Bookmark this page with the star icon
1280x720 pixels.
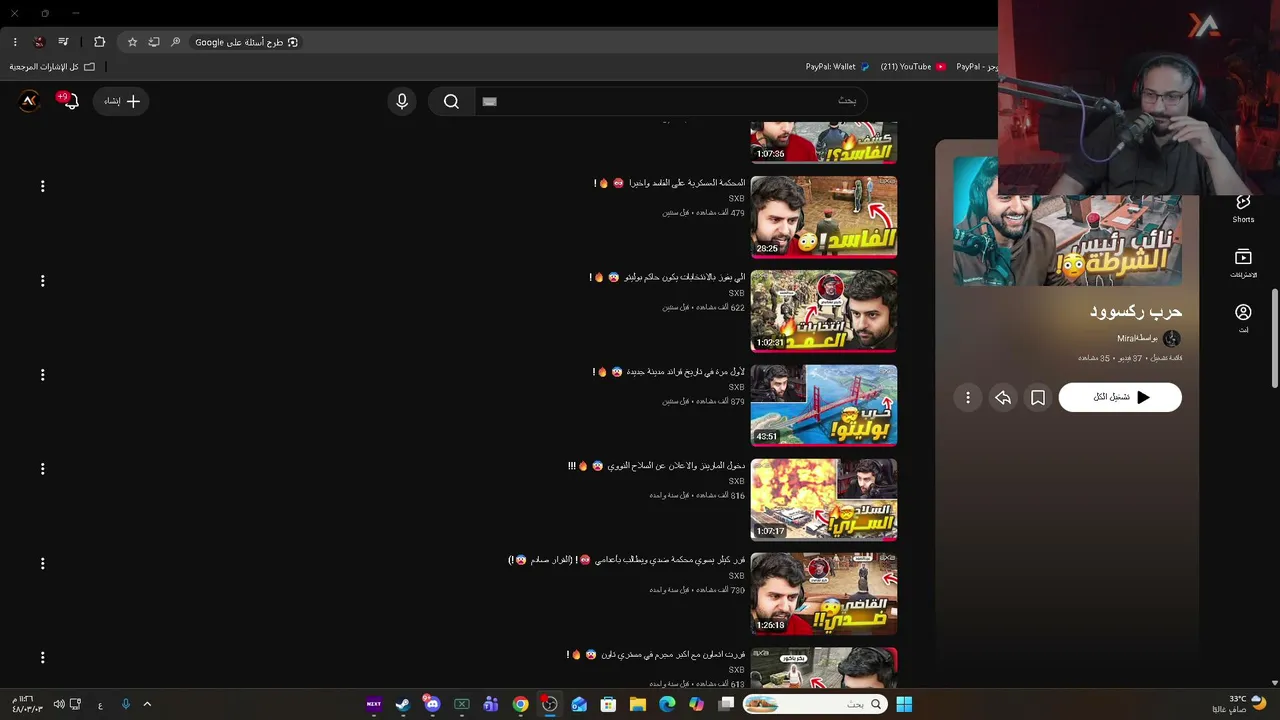tap(132, 42)
